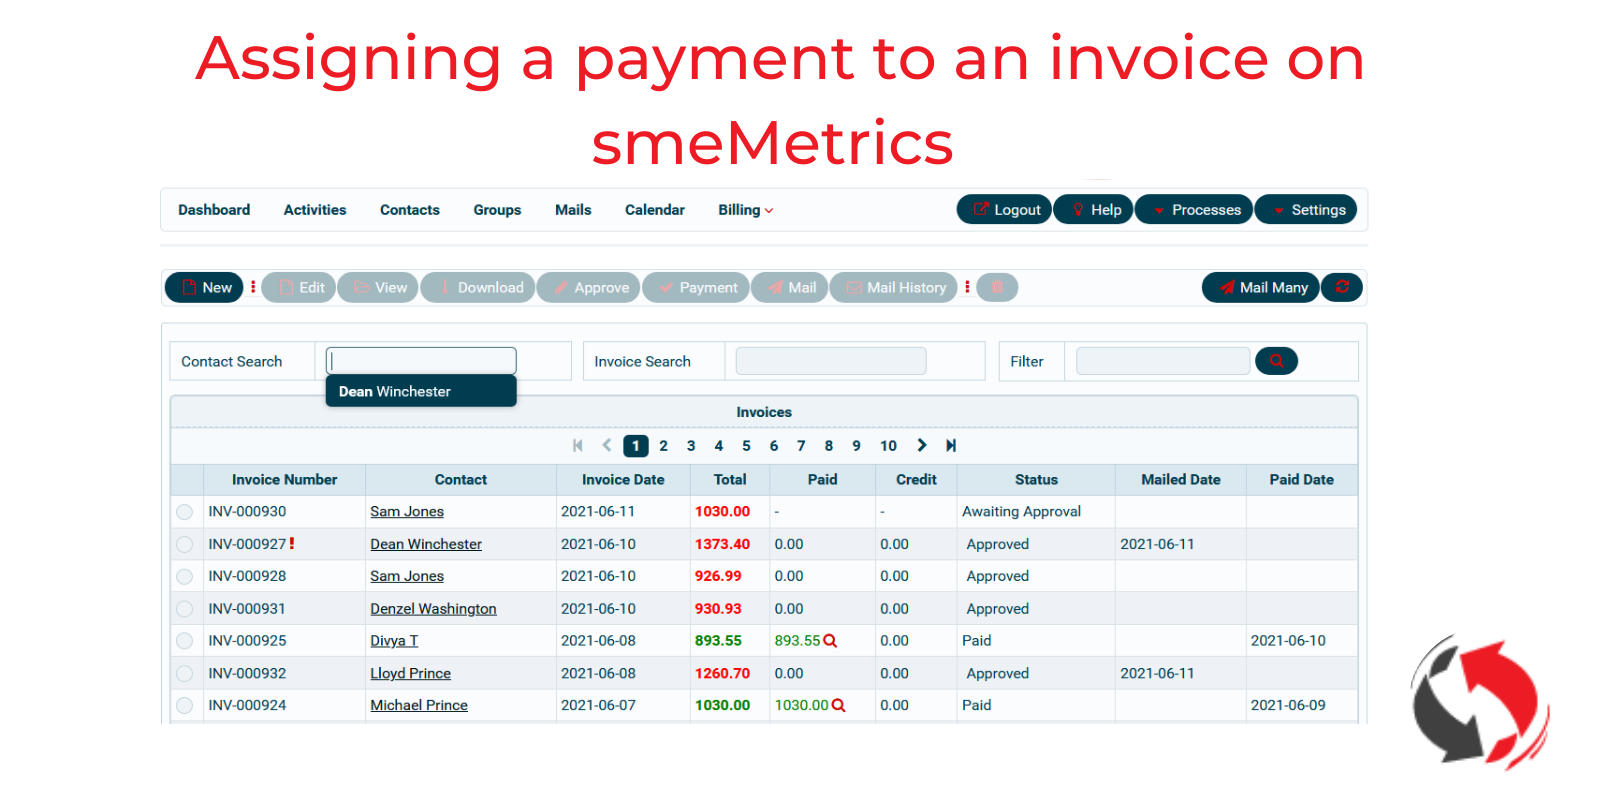Focus the Contact Search input field

[x=421, y=361]
